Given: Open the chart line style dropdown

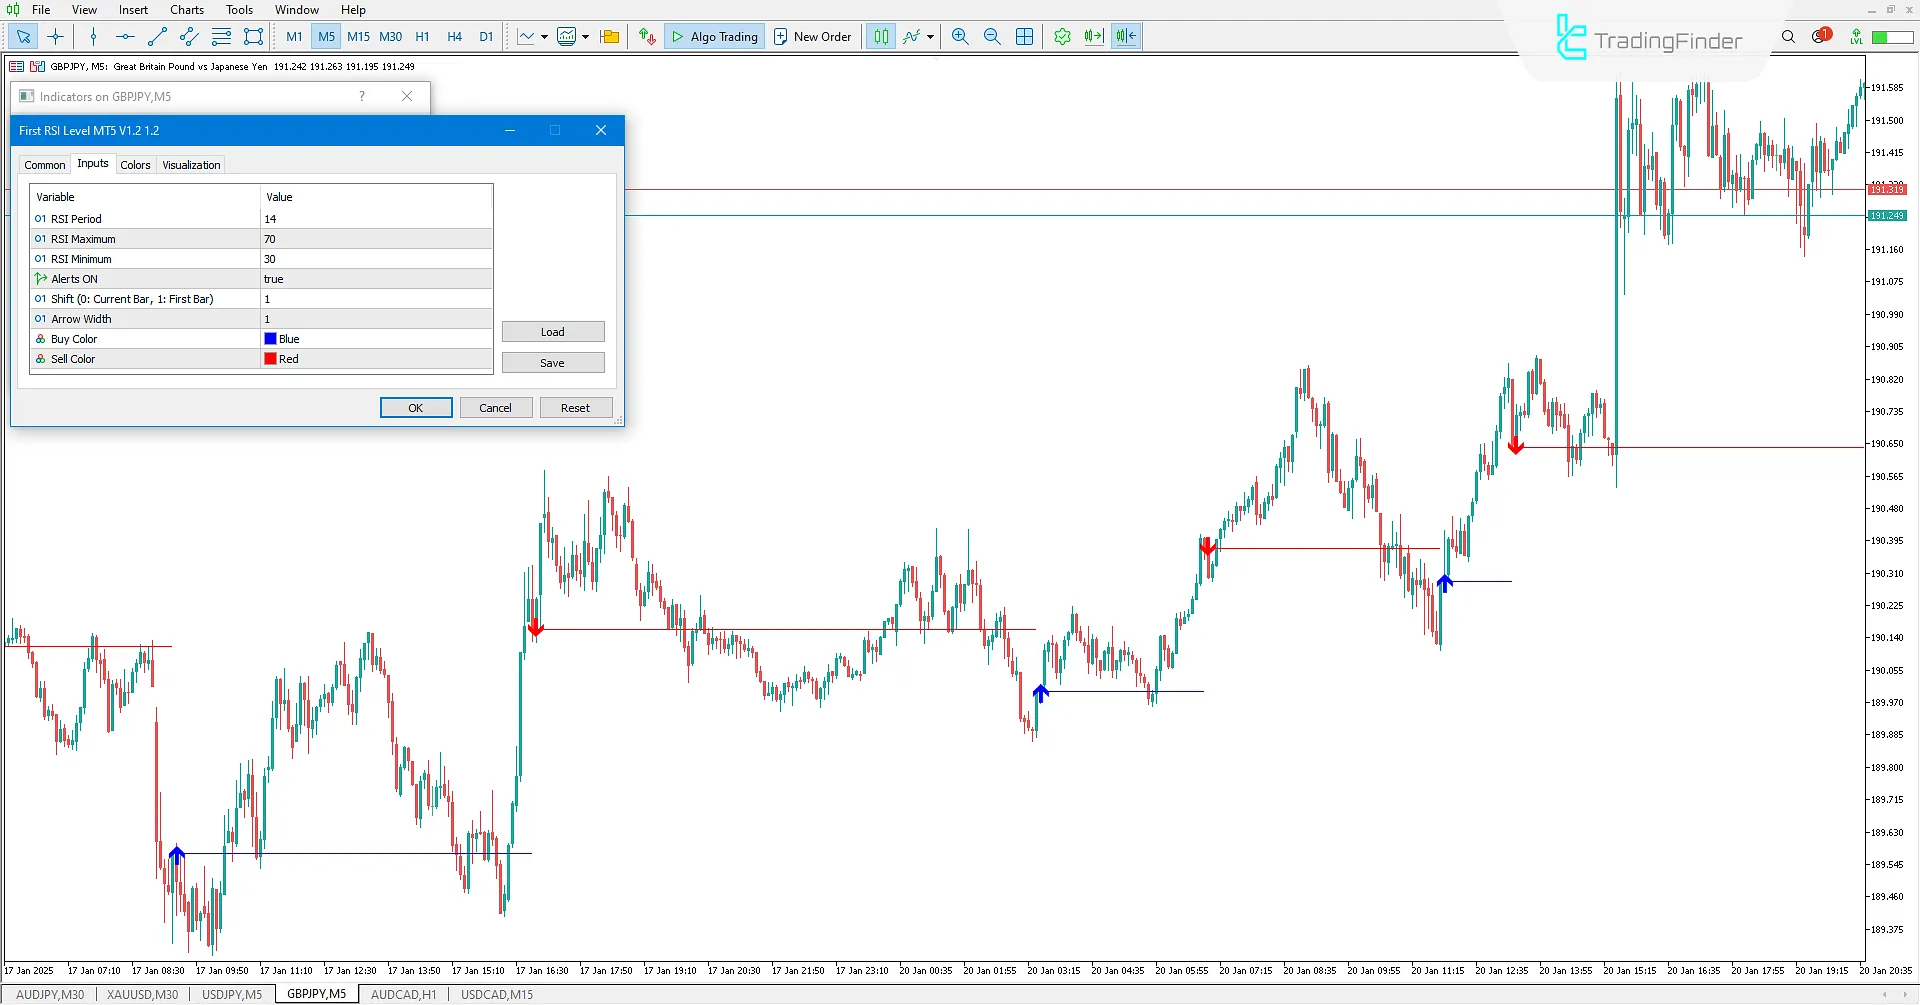Looking at the screenshot, I should pos(545,36).
